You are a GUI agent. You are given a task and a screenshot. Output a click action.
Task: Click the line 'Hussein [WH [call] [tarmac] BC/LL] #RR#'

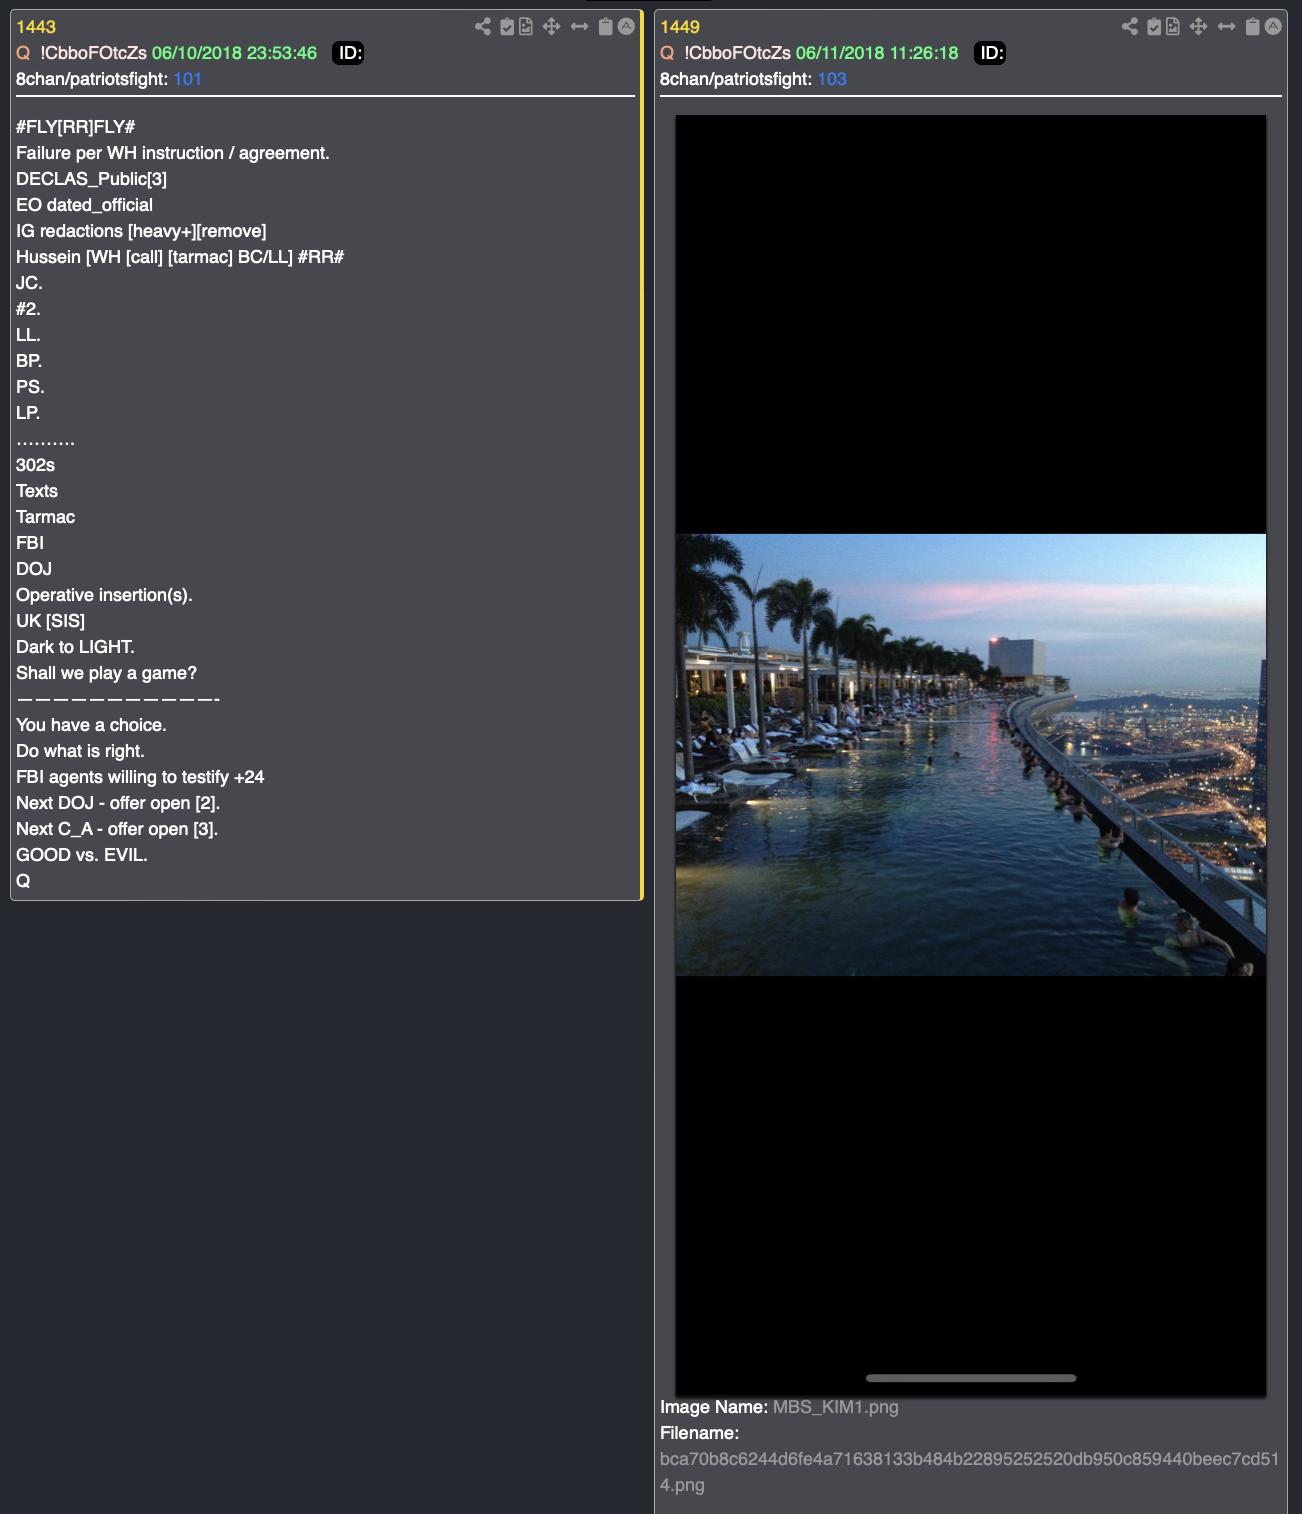[x=180, y=257]
